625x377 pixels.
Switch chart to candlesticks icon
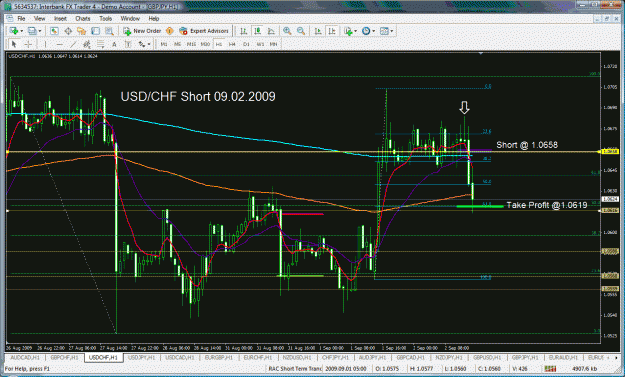(x=257, y=31)
